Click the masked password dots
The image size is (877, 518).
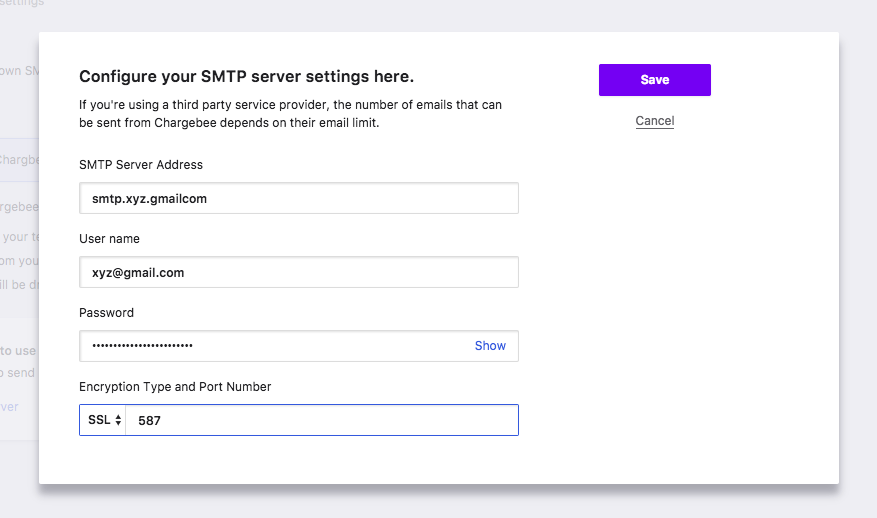[142, 346]
